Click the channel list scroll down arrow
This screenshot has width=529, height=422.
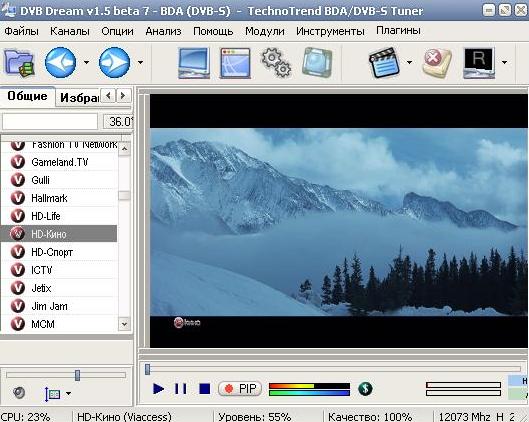click(124, 325)
